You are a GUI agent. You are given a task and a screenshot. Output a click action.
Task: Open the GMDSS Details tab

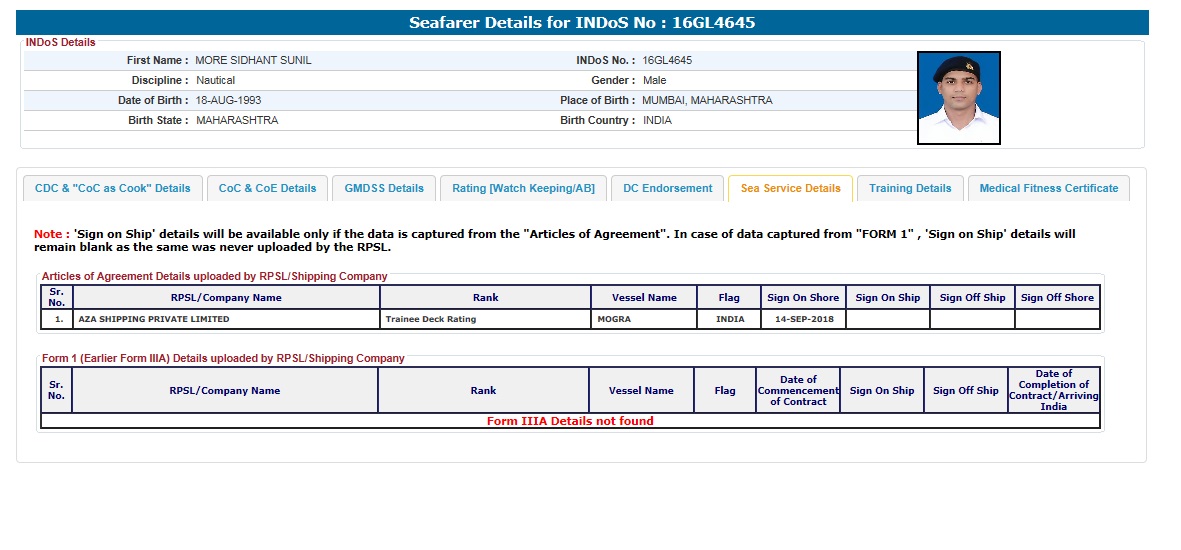click(384, 188)
